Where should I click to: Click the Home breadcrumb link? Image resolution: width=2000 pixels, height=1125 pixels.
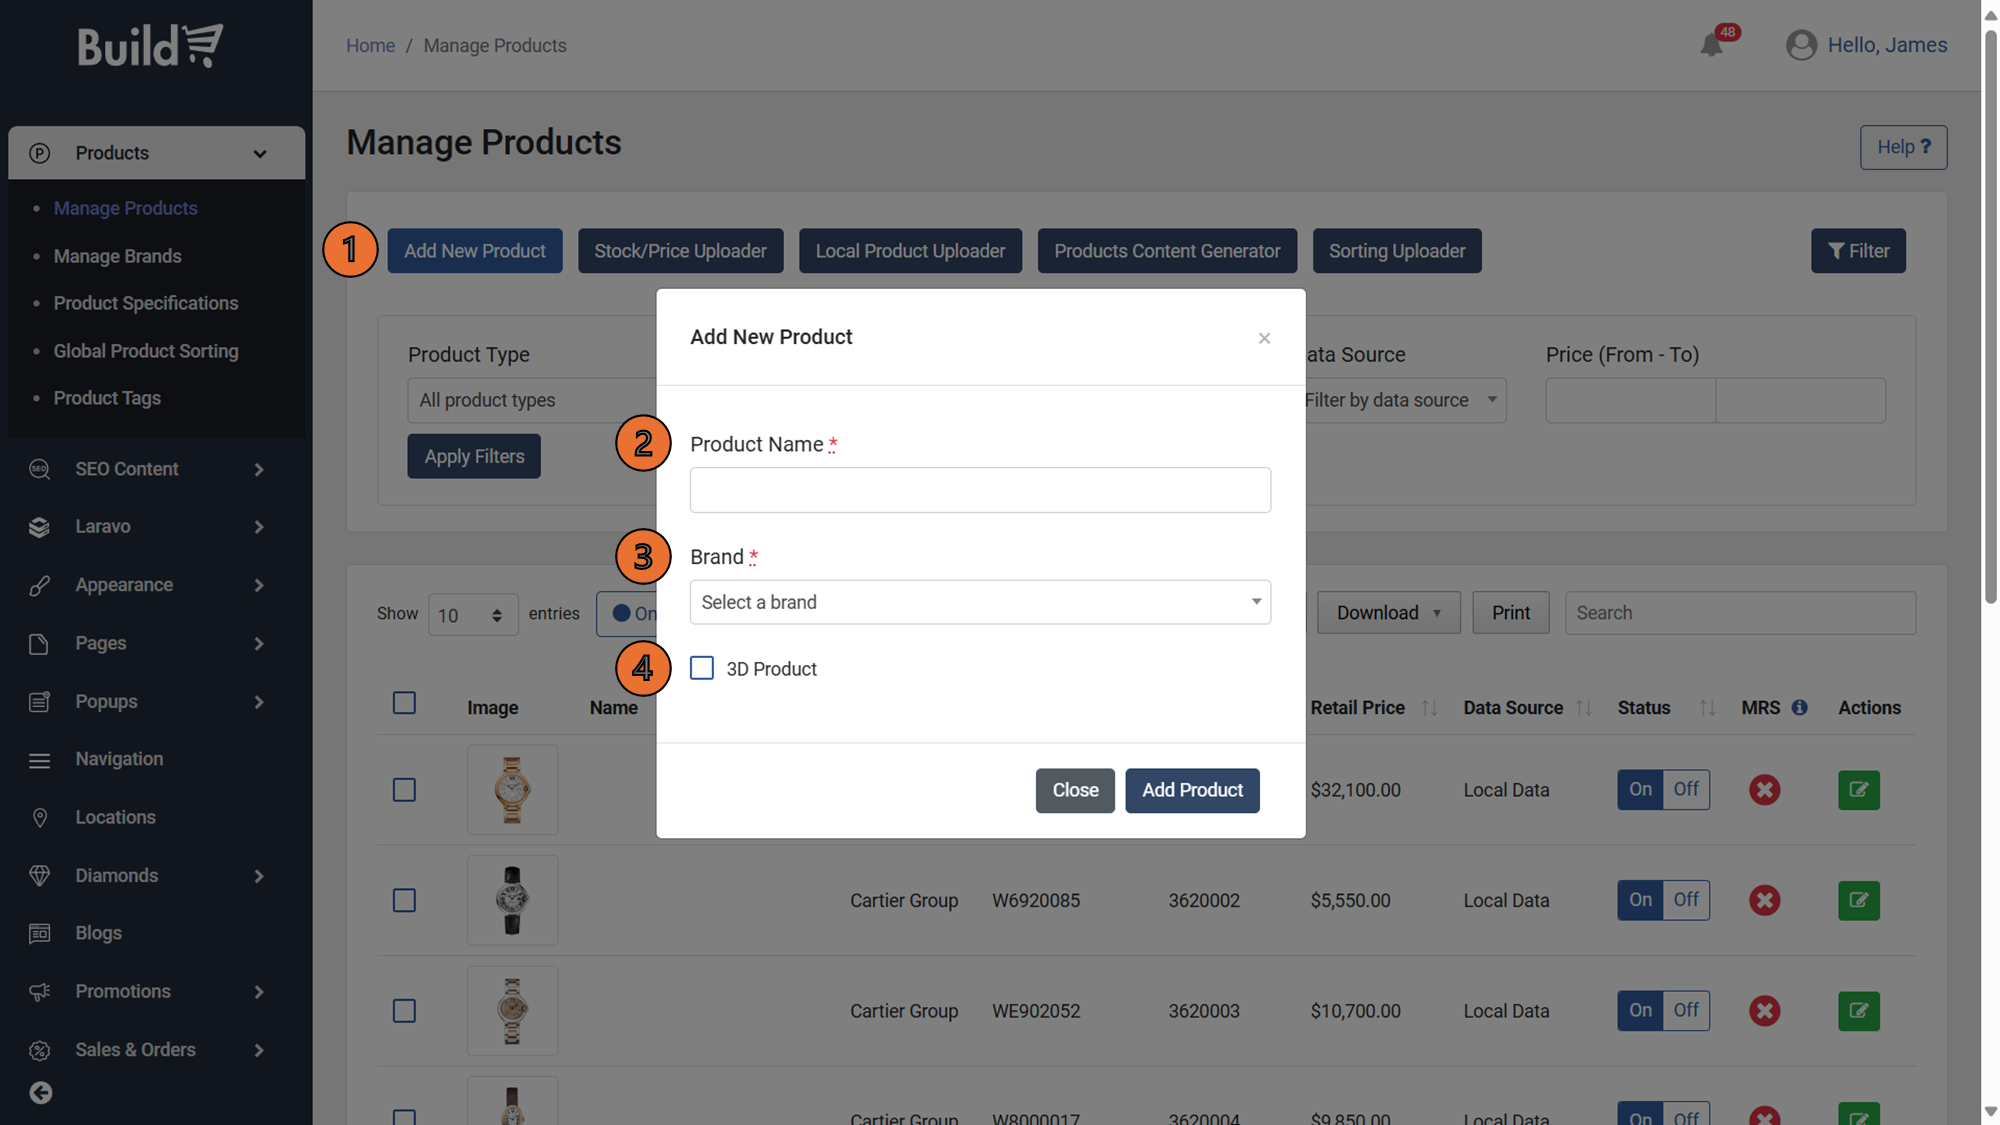[370, 46]
